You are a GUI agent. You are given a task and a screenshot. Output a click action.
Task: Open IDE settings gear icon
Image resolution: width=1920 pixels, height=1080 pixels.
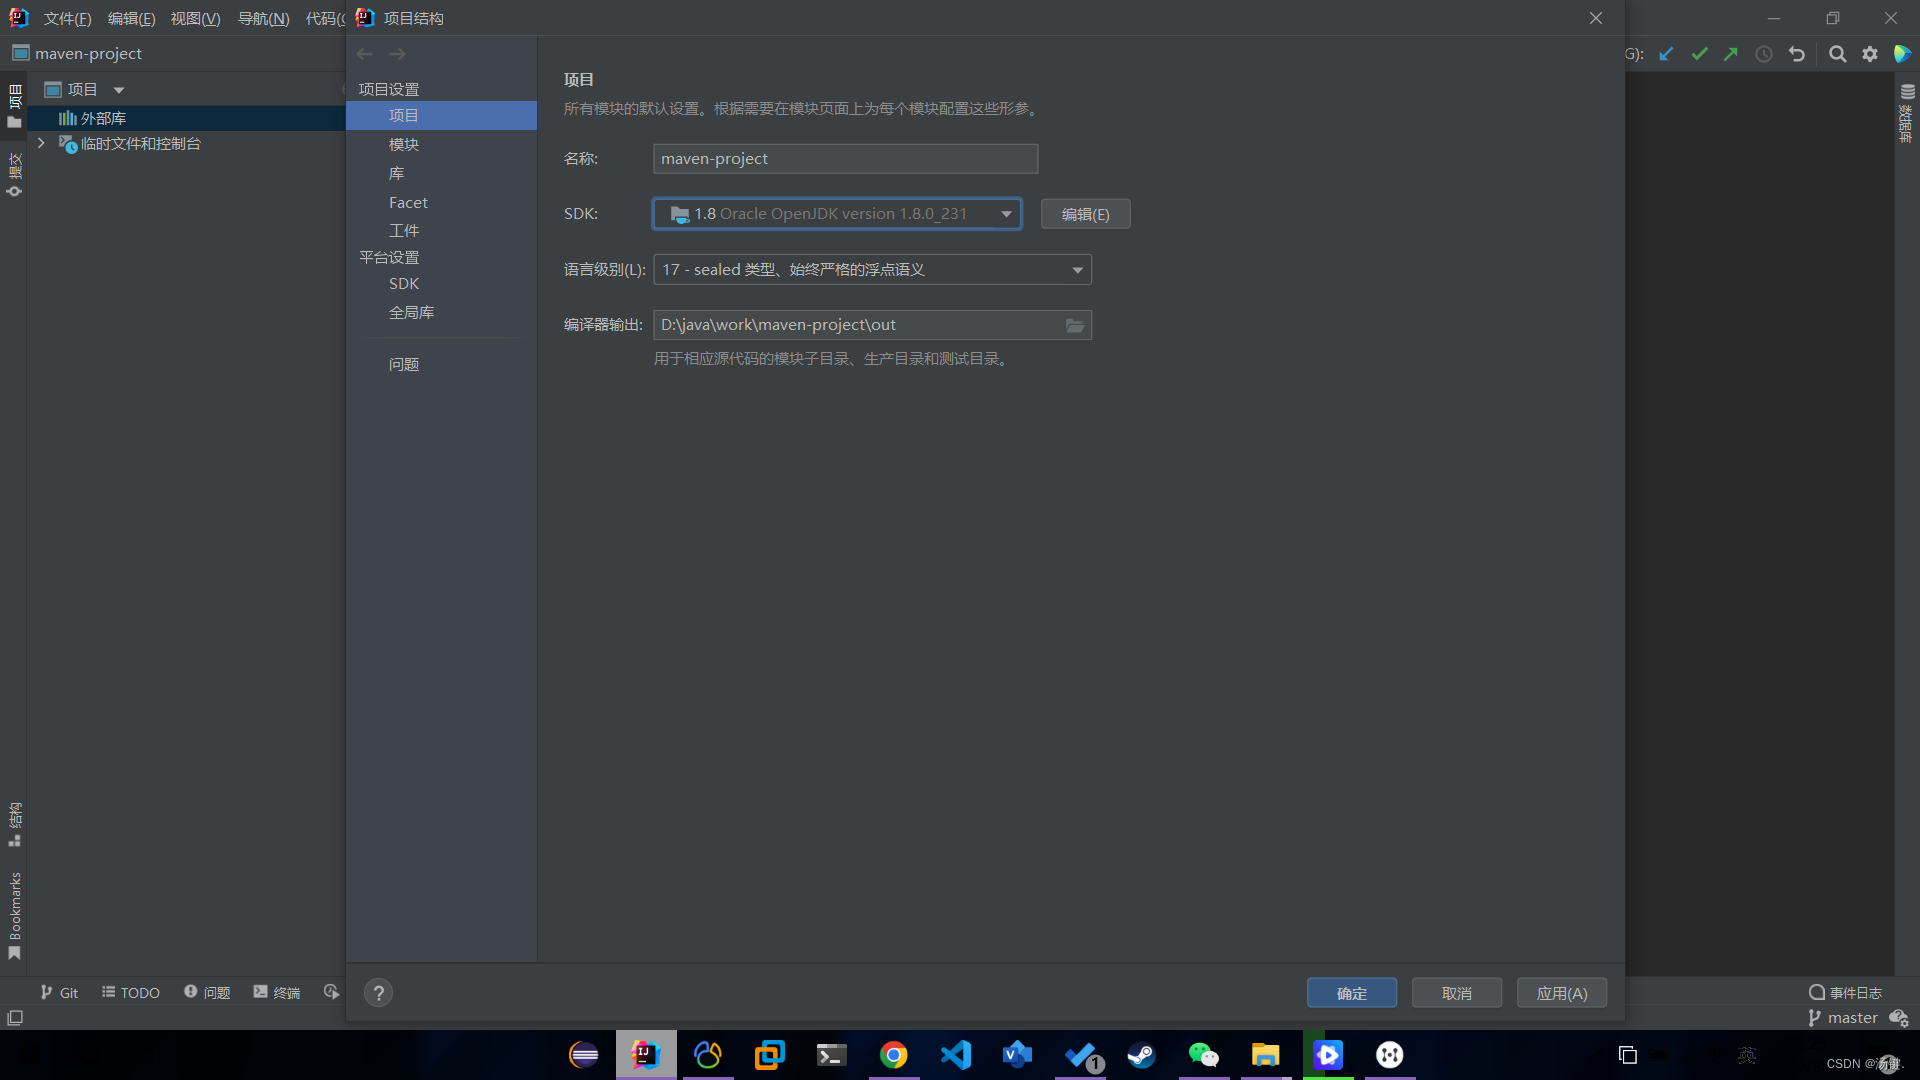(x=1870, y=54)
